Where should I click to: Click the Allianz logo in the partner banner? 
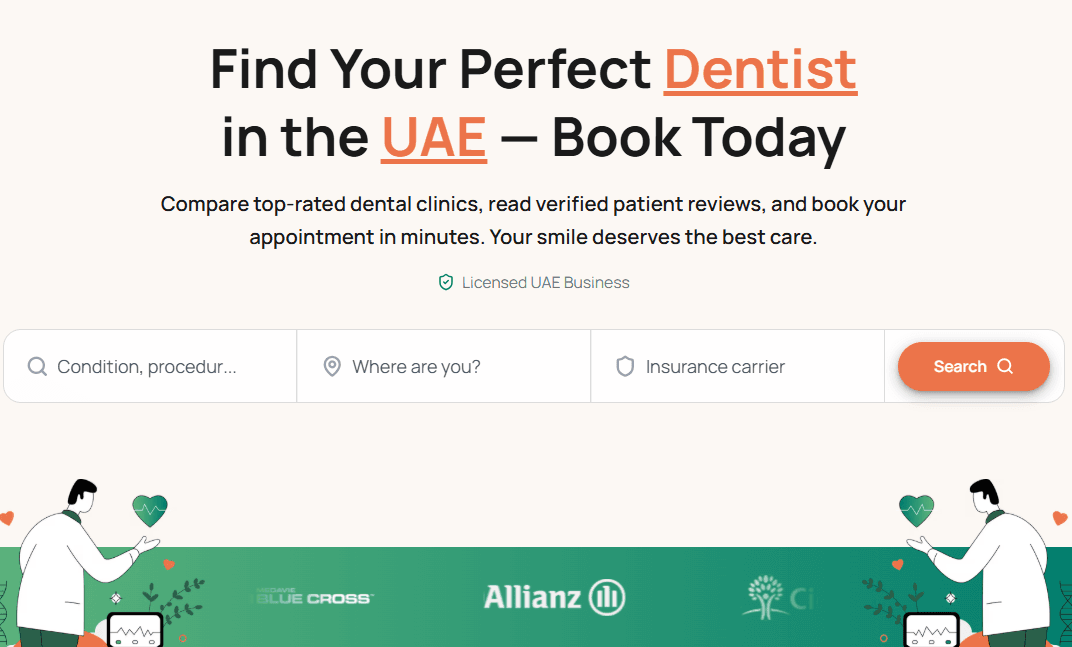click(553, 596)
